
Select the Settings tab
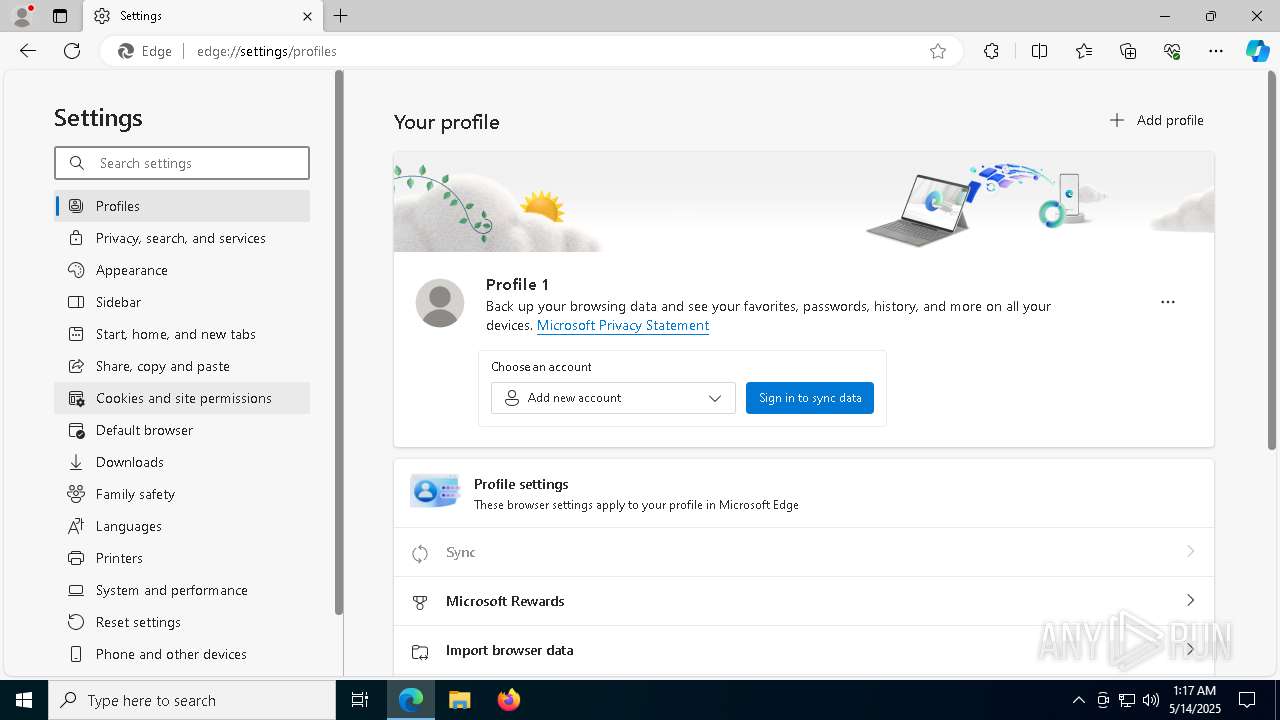point(203,16)
